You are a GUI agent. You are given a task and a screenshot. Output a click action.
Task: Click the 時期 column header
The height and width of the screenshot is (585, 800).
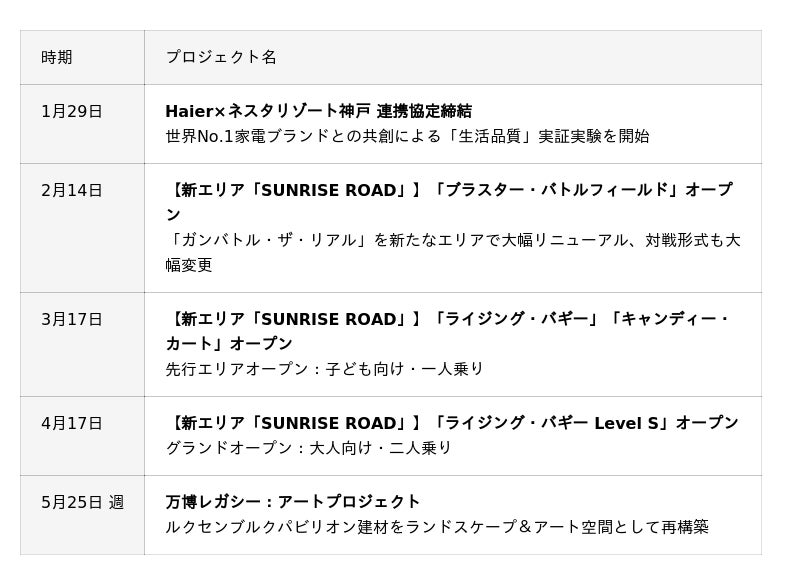pos(57,57)
